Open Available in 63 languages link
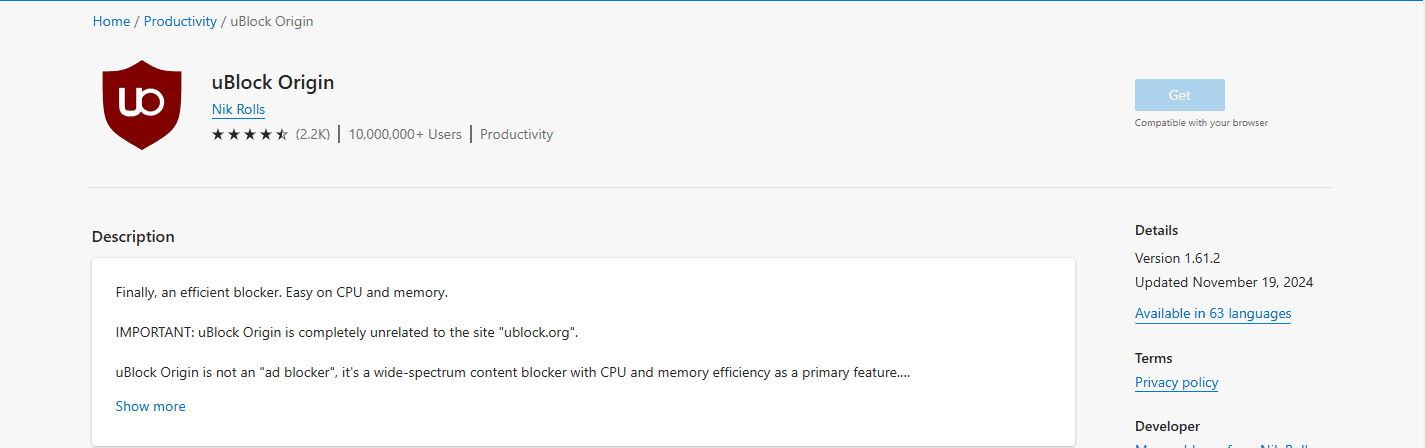 pos(1213,313)
